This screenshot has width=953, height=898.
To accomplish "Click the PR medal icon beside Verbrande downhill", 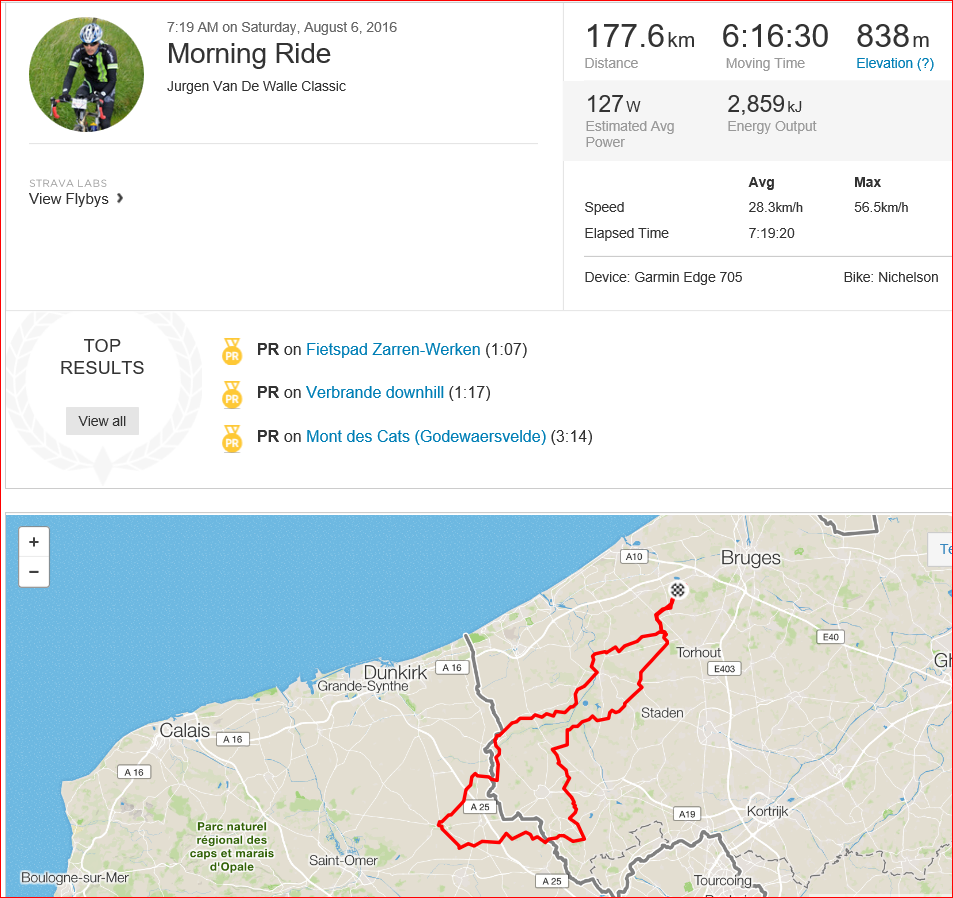I will click(x=232, y=394).
